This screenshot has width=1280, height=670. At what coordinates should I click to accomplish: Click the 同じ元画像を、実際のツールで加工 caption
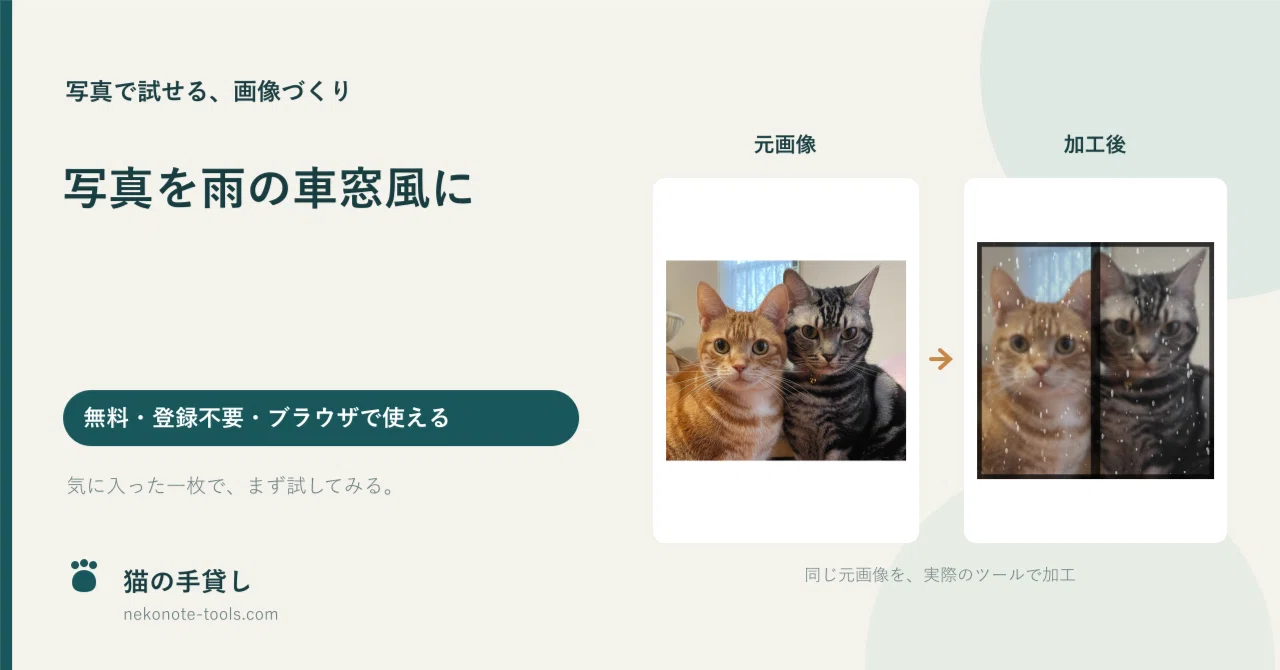coord(940,575)
